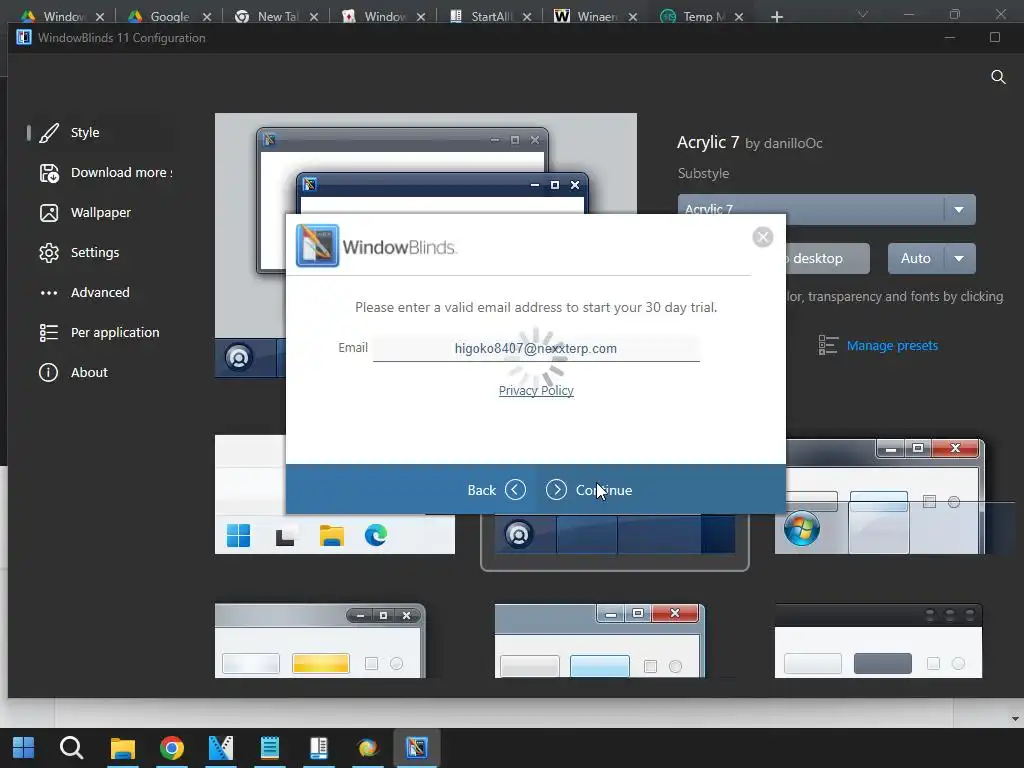1024x768 pixels.
Task: Click the WindowBlinds logo in dialog
Action: coord(377,246)
